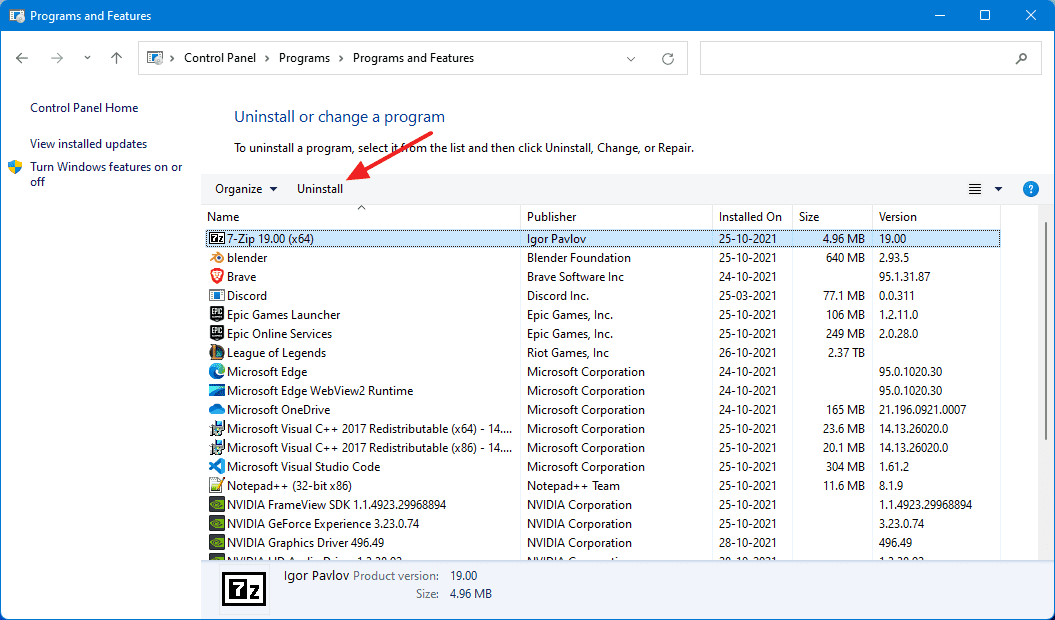1055x620 pixels.
Task: Expand the address bar dropdown arrow
Action: coord(630,57)
